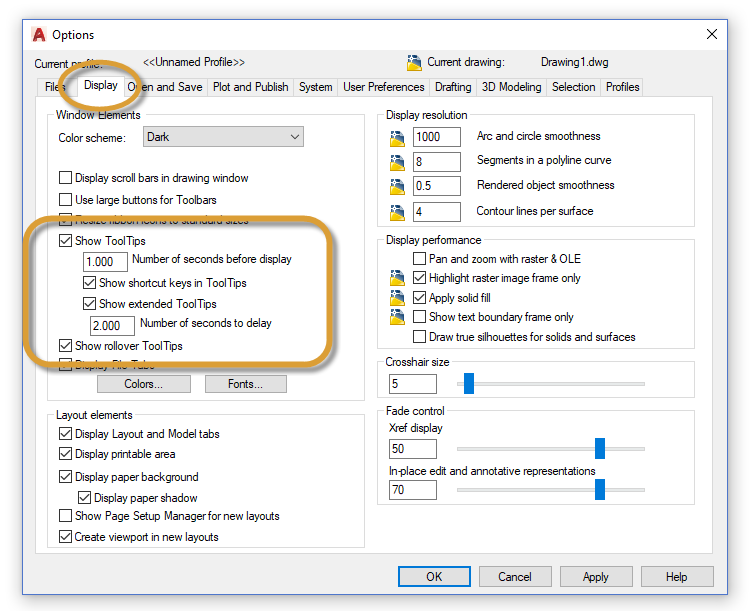Open the Plot and Publish tab
Screen dimensions: 751x611
coord(250,87)
